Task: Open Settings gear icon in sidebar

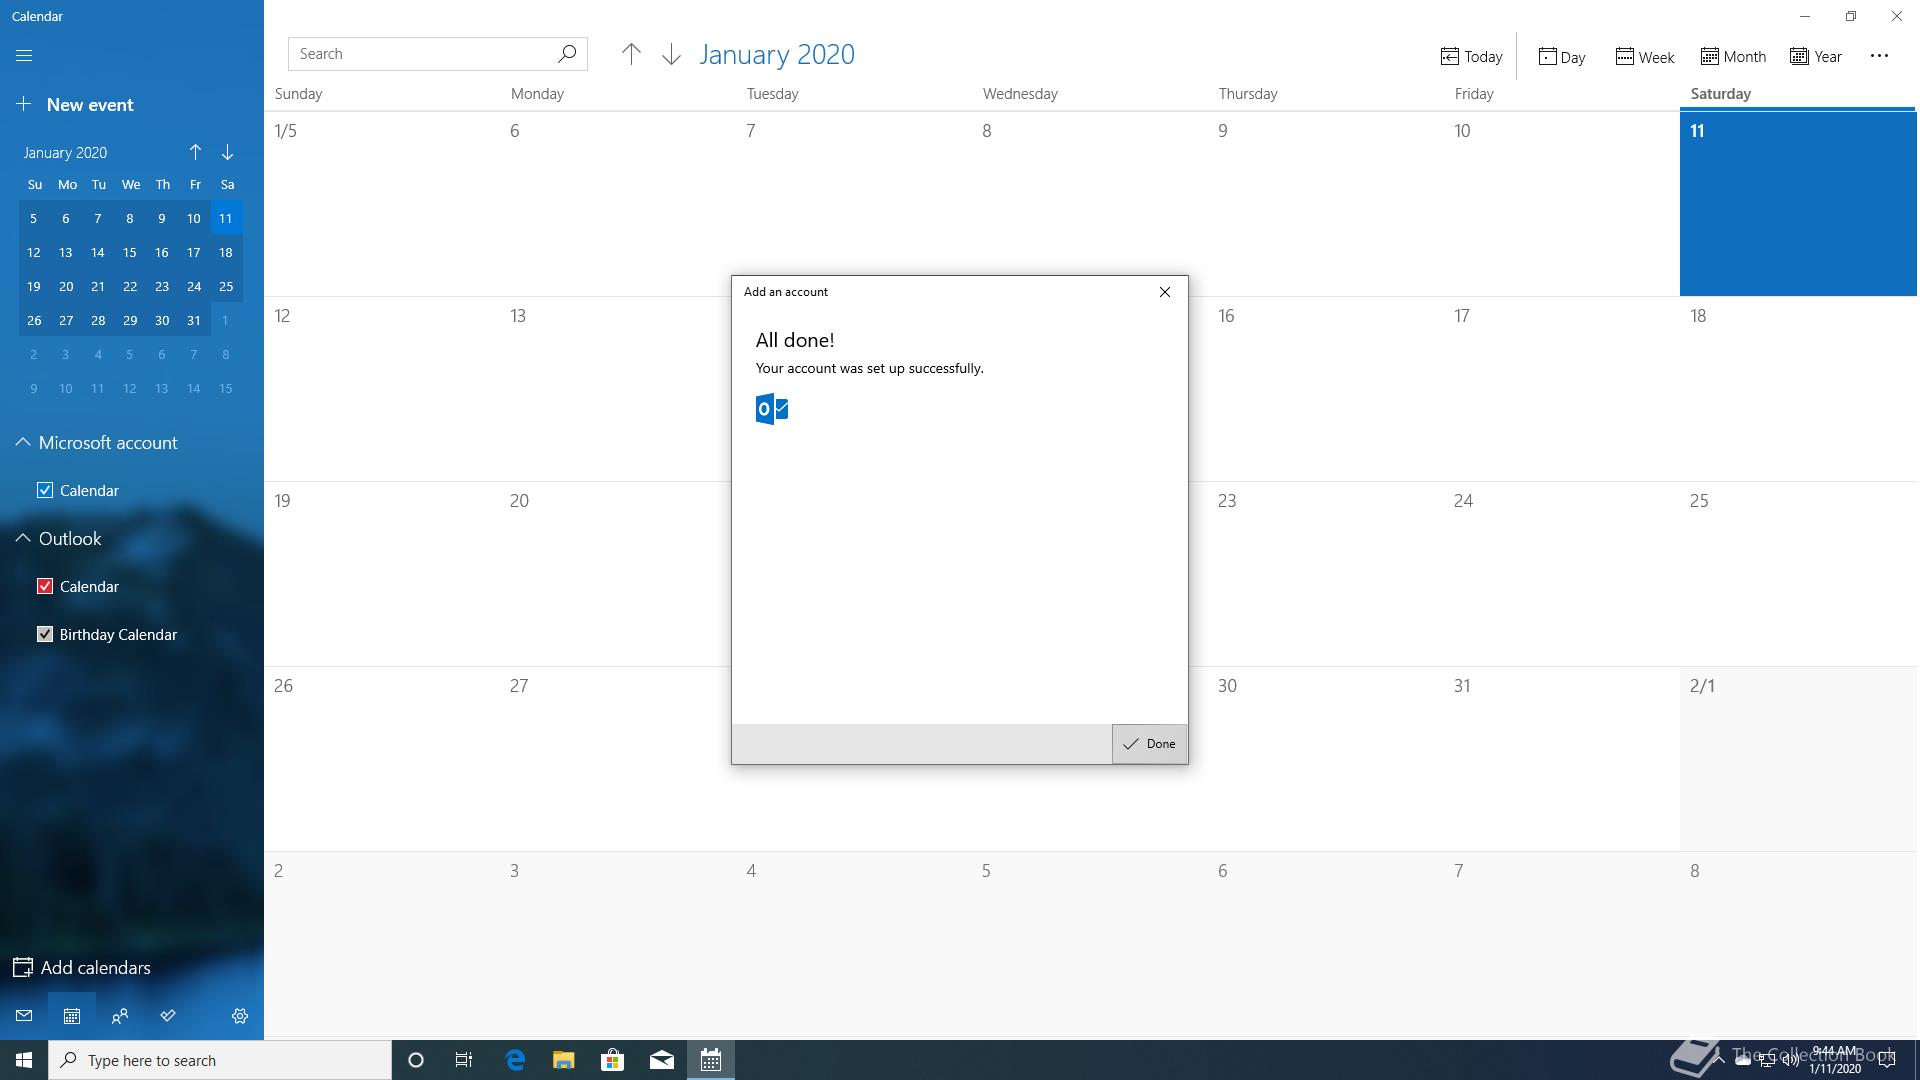Action: pos(240,1016)
